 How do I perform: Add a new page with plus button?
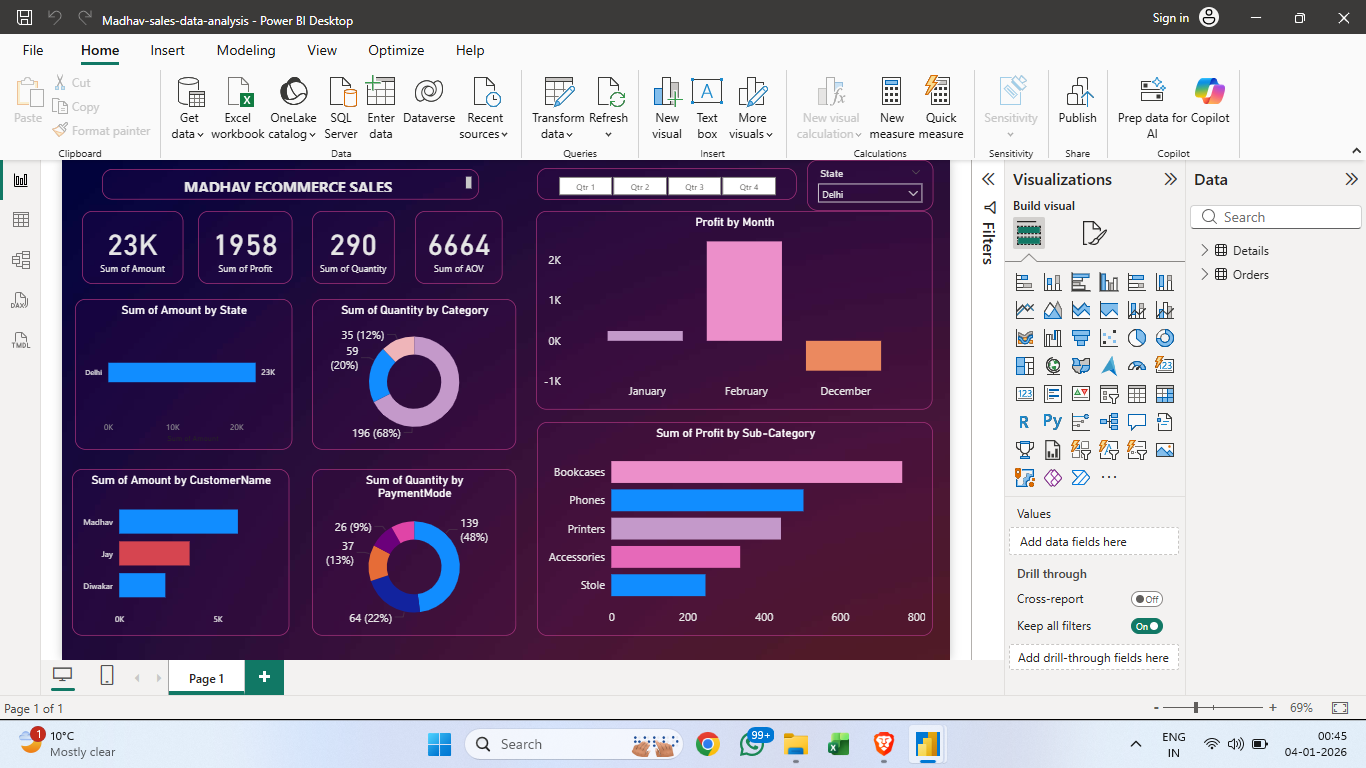tap(264, 677)
